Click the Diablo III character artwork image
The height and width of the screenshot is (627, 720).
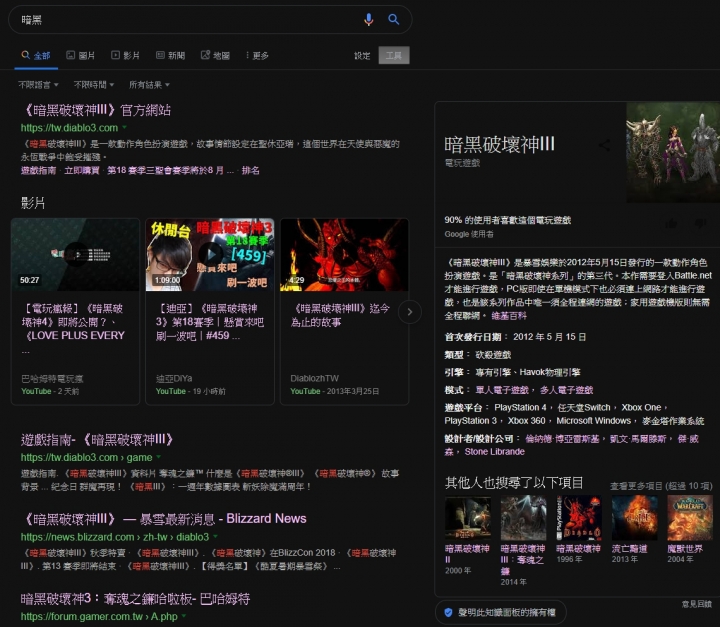pos(673,152)
